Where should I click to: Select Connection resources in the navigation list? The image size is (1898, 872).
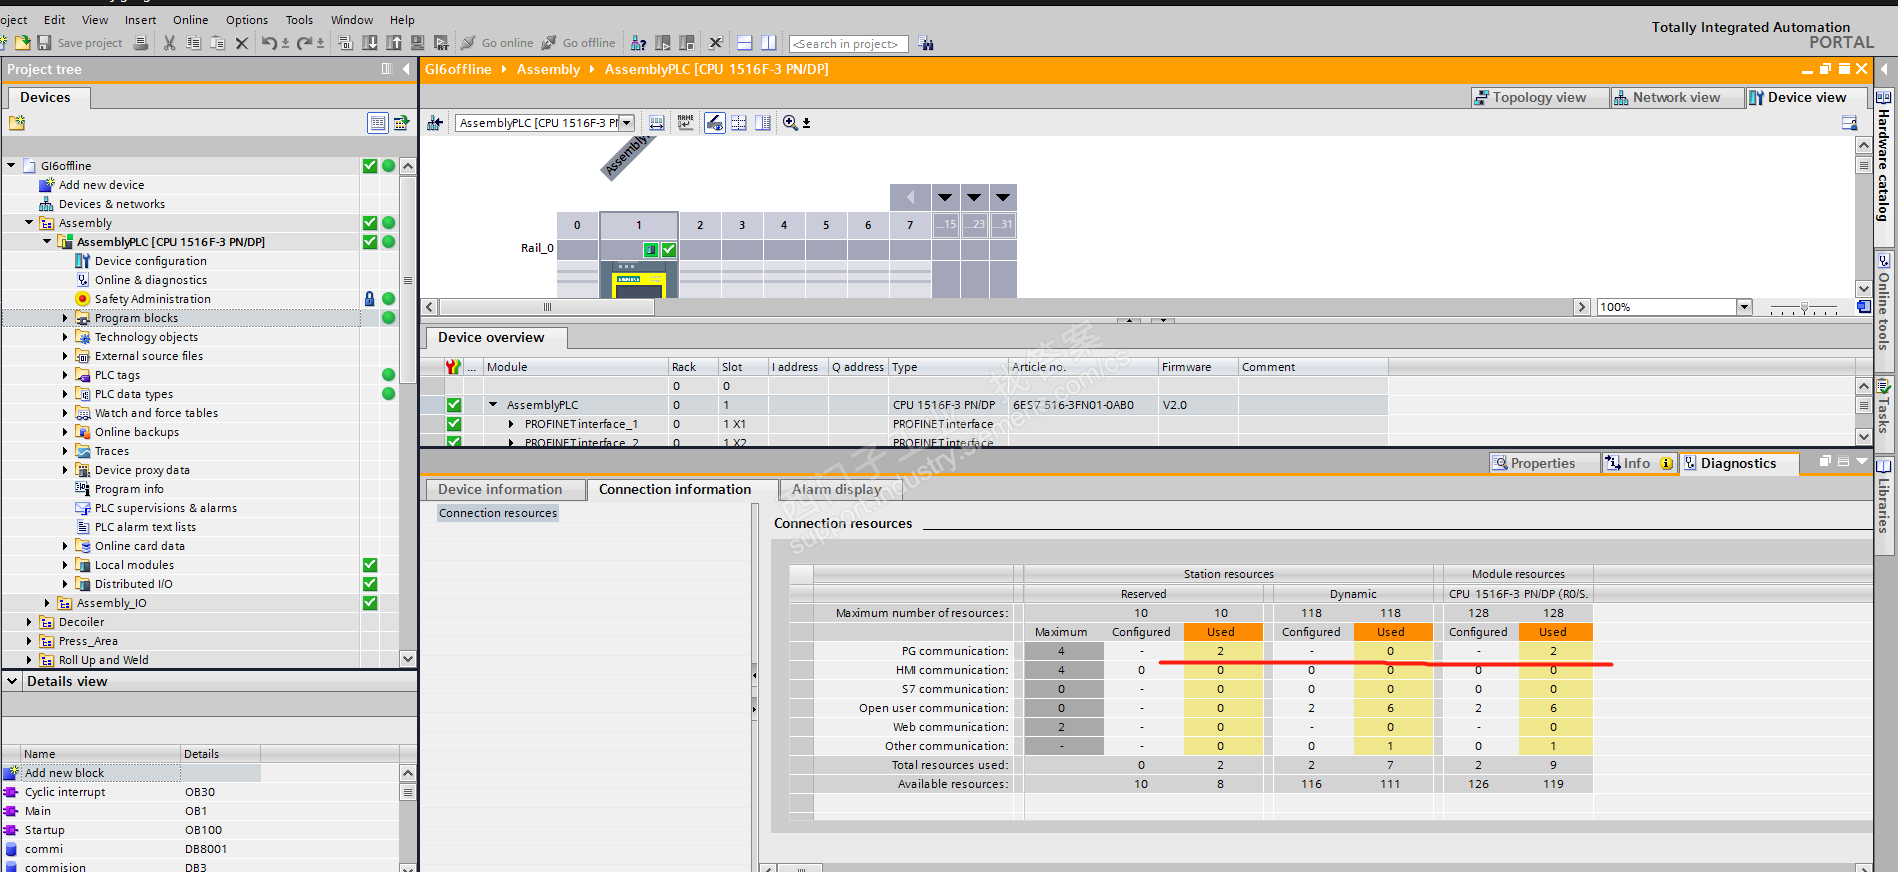click(x=498, y=513)
